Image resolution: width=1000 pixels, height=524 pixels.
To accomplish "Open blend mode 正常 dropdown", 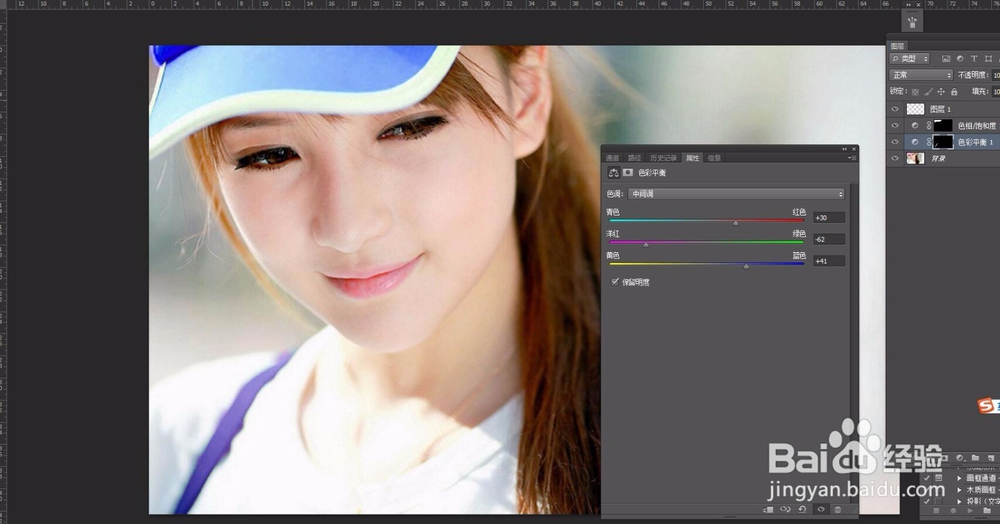I will pyautogui.click(x=921, y=75).
